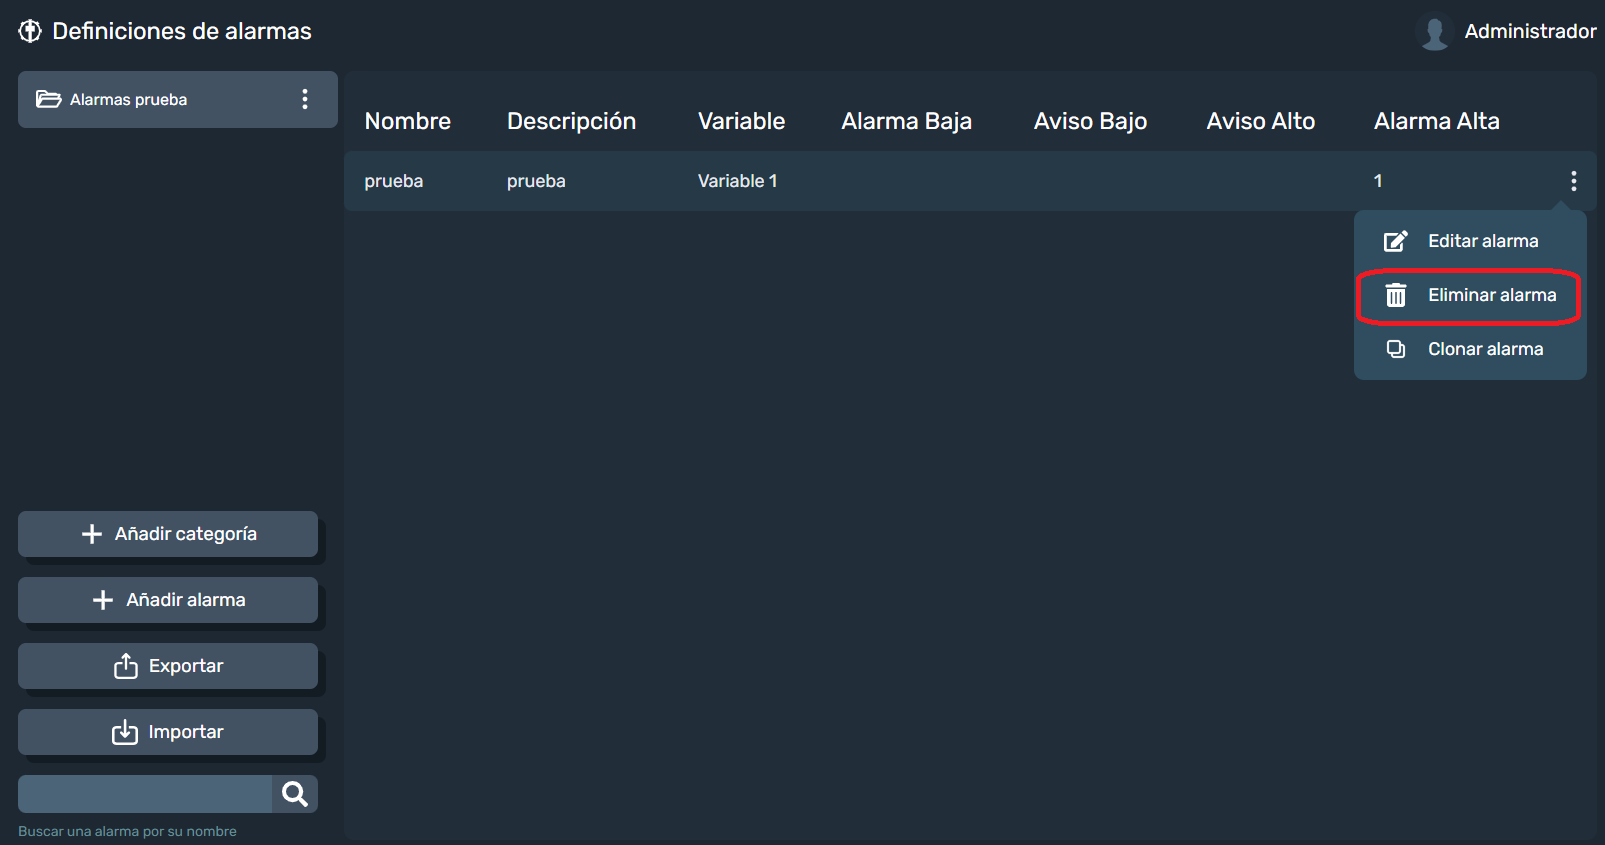Click the Añadir categoría button
Image resolution: width=1605 pixels, height=845 pixels.
[x=168, y=534]
